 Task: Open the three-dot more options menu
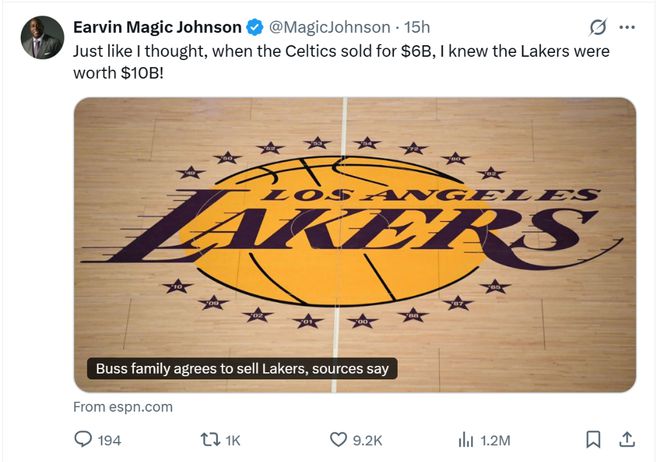[x=627, y=27]
